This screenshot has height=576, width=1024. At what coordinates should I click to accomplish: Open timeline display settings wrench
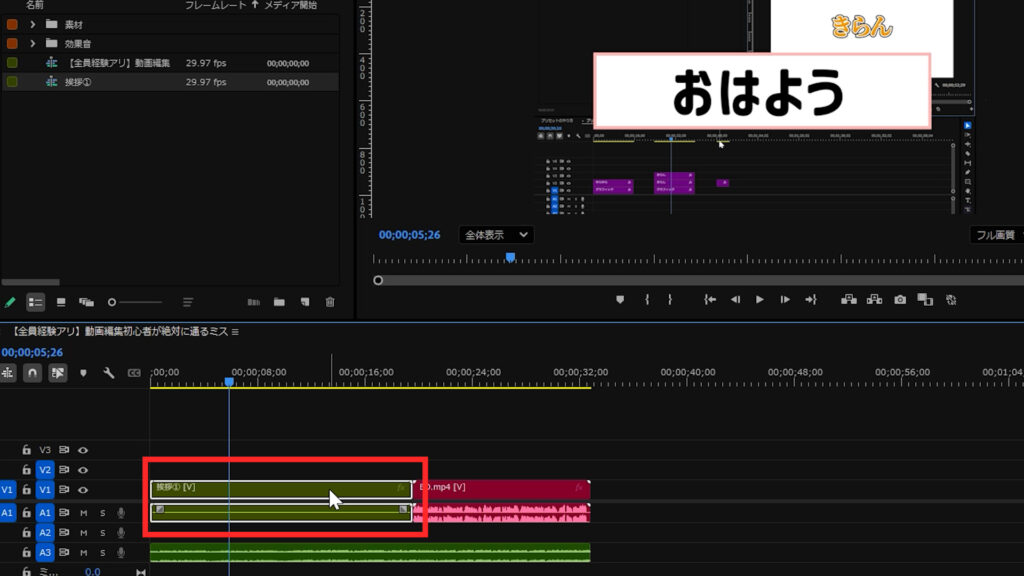point(108,373)
